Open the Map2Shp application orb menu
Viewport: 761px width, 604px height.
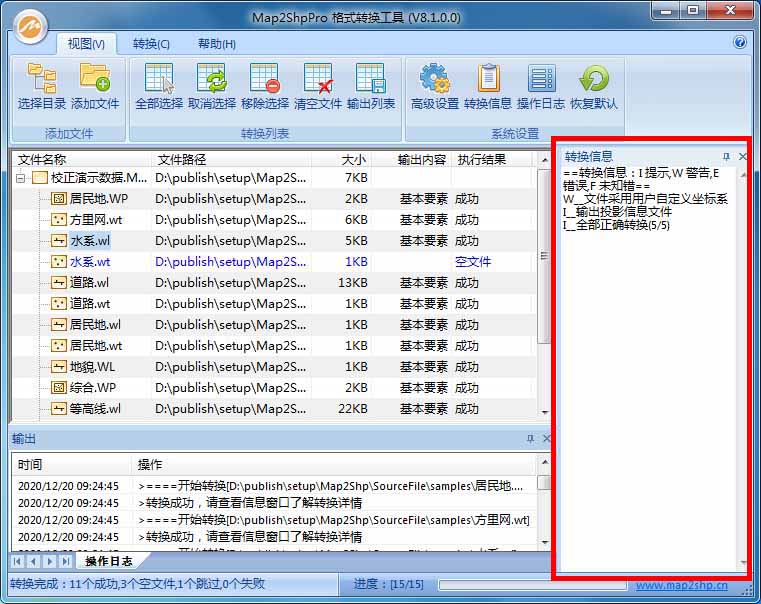click(x=30, y=27)
